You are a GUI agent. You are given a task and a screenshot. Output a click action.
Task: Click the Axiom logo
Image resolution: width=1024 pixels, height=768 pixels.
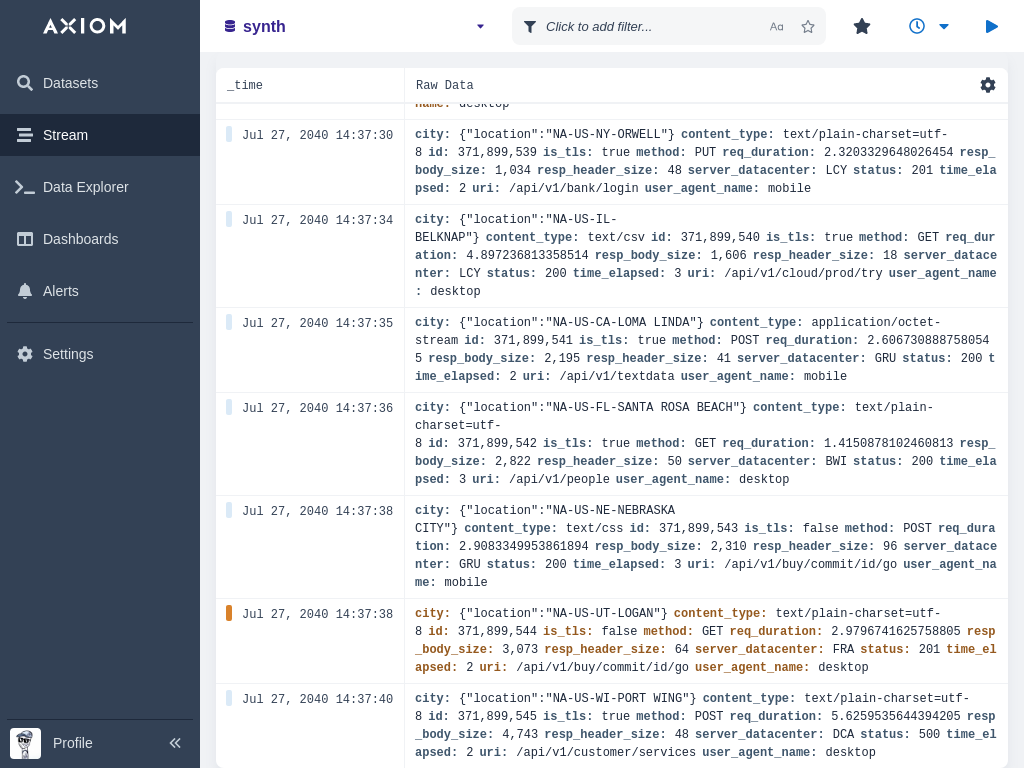[85, 26]
